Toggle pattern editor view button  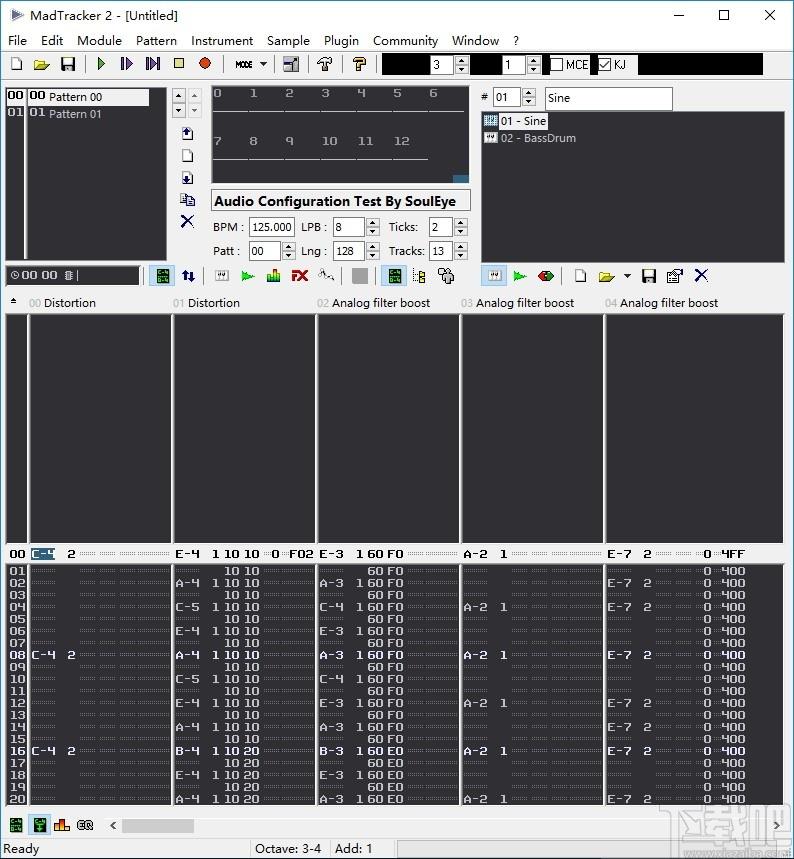pos(163,276)
